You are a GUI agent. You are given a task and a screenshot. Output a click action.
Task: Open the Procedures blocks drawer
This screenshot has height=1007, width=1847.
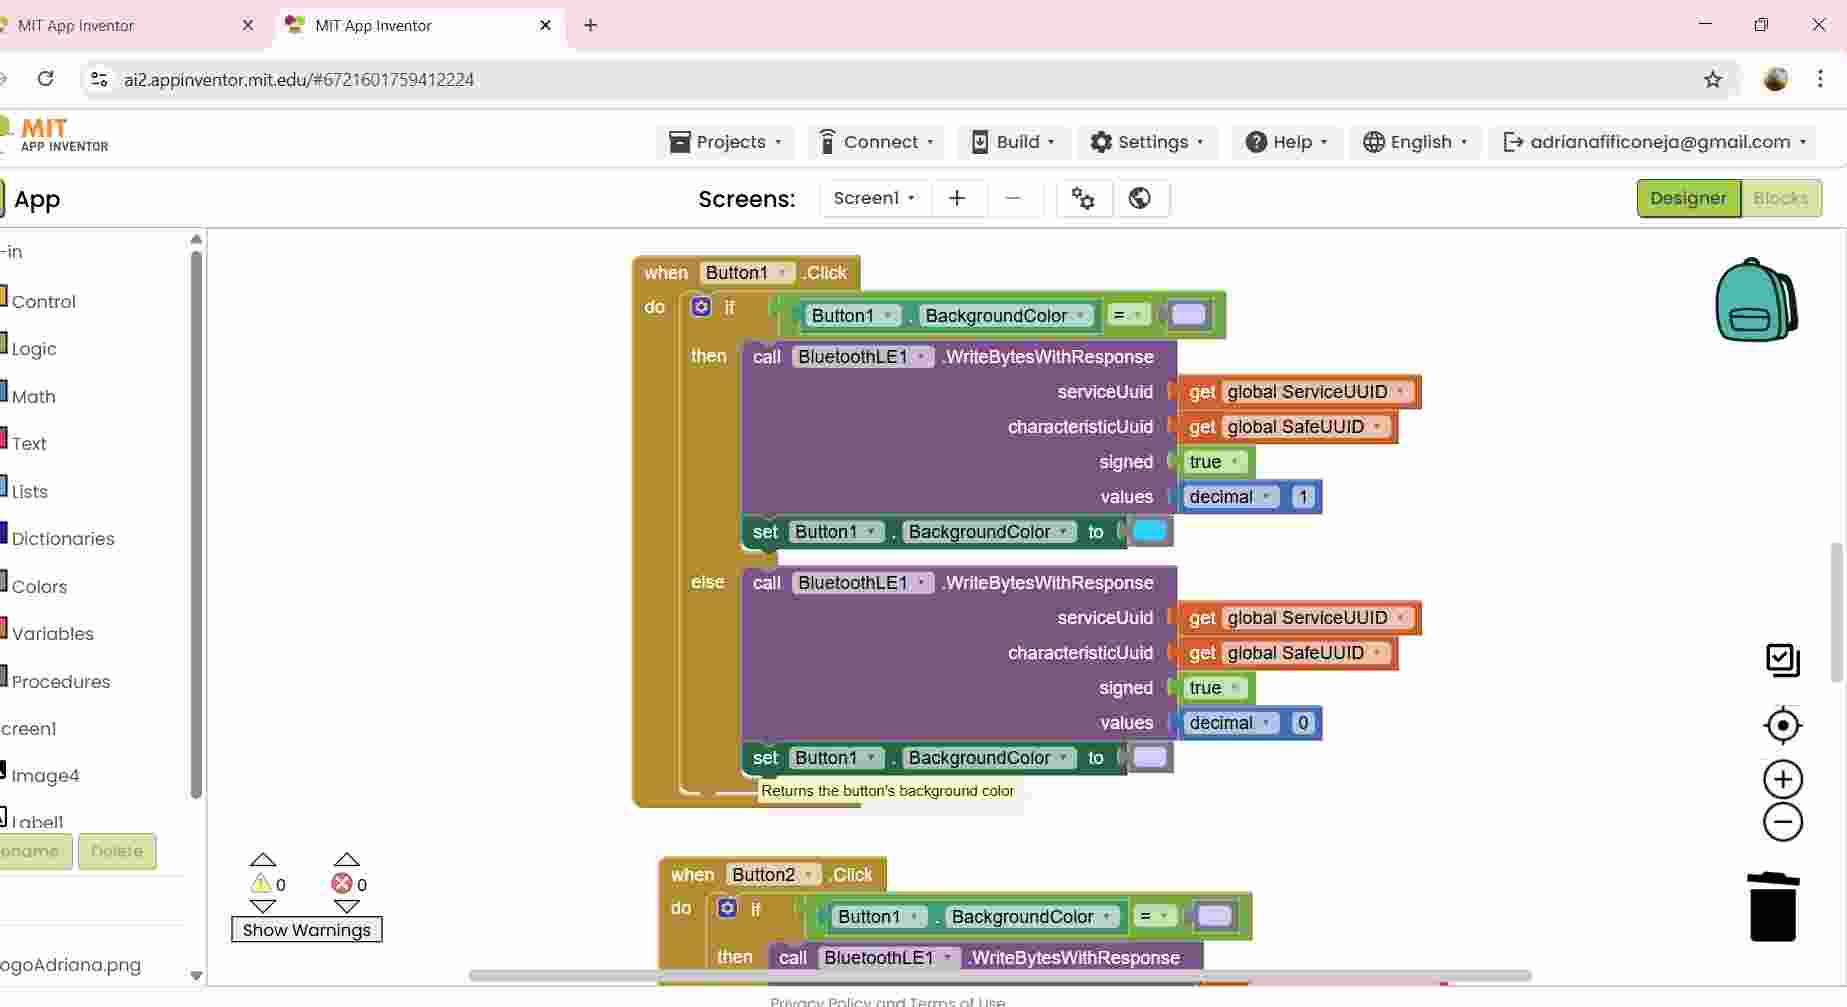60,682
